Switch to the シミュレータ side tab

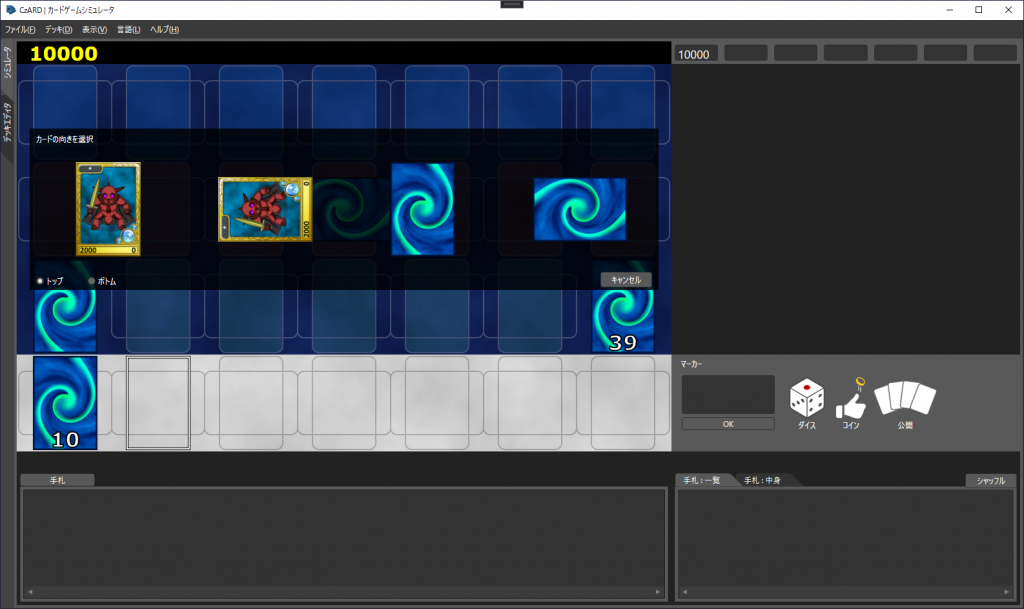(7, 63)
